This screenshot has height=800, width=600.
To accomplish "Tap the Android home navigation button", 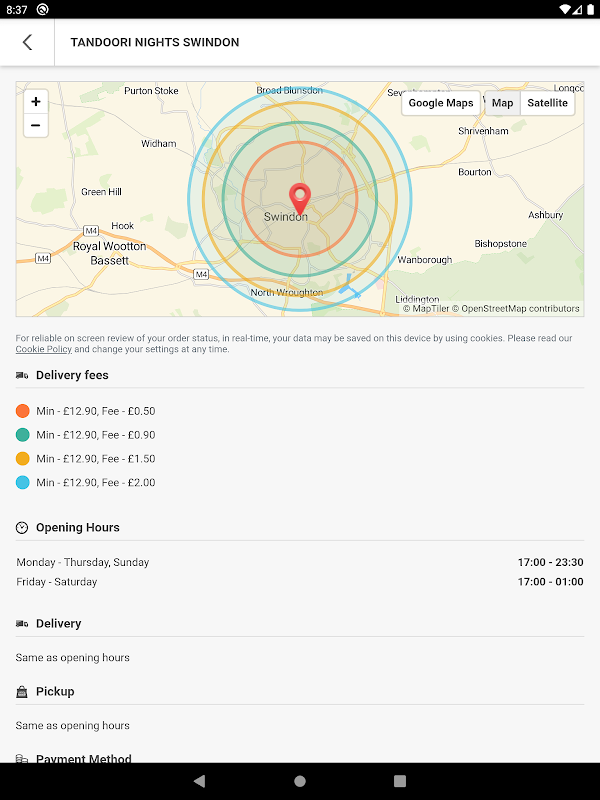I will 300,781.
